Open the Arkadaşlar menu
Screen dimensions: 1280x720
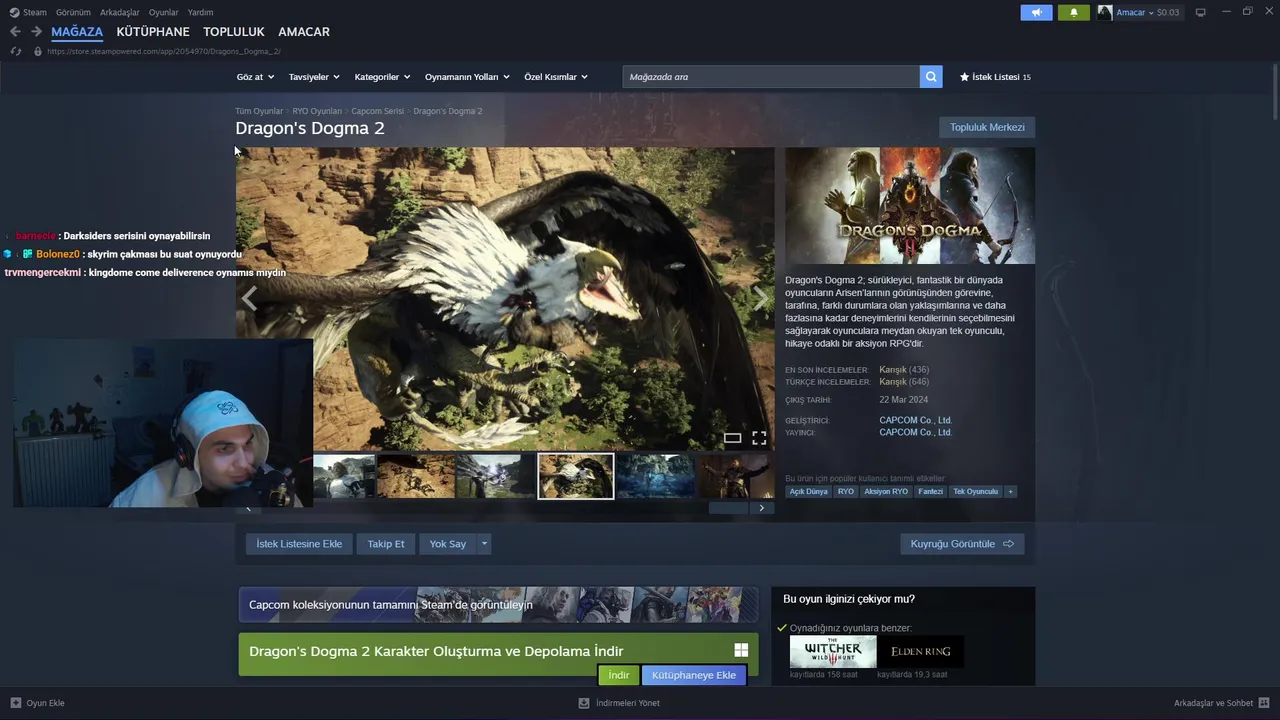click(x=120, y=12)
